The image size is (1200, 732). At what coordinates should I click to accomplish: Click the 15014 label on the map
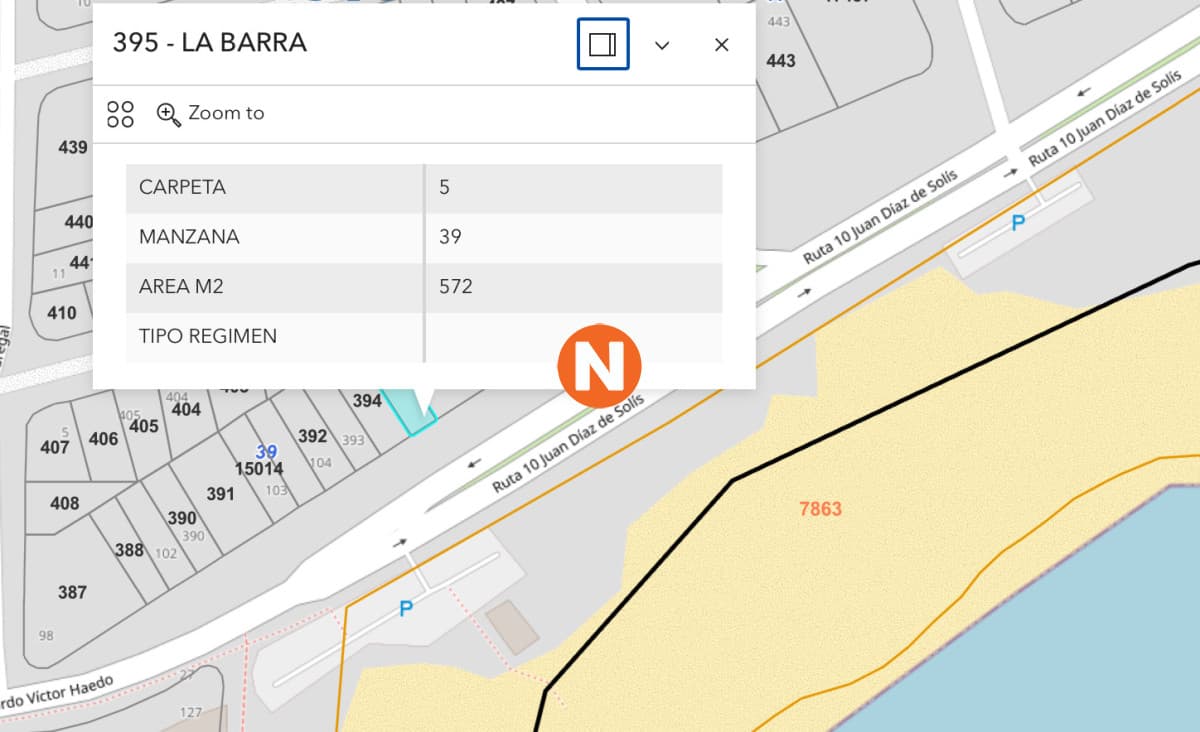coord(259,469)
